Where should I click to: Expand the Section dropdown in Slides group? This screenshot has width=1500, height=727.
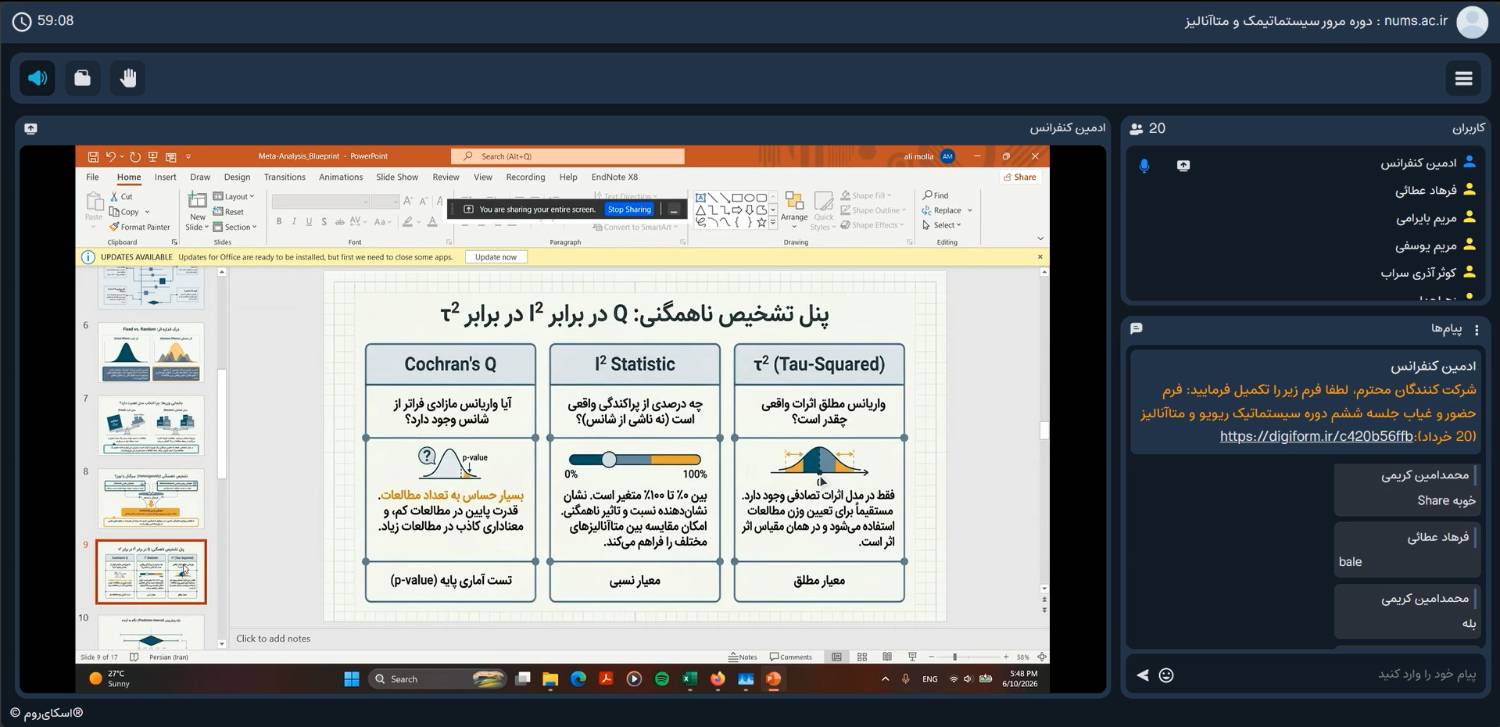[x=236, y=227]
